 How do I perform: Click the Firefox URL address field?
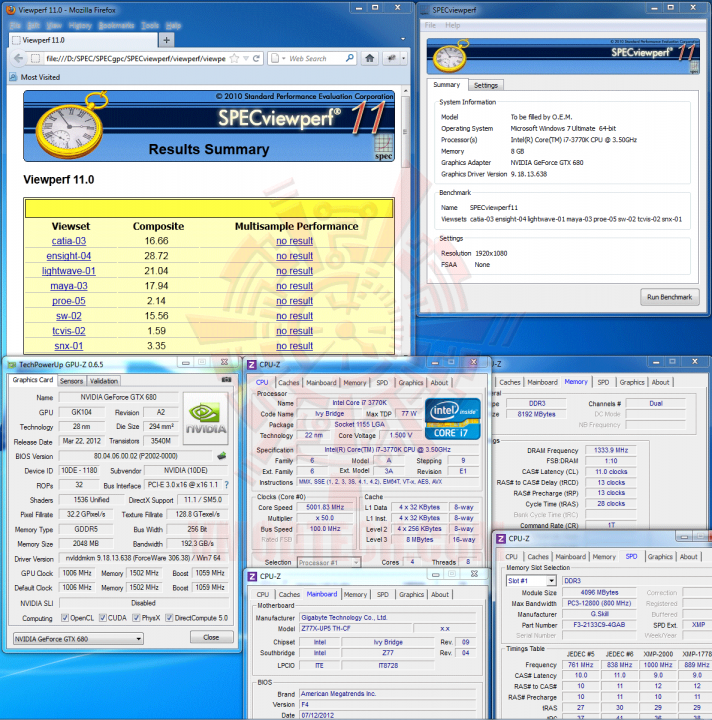(135, 58)
